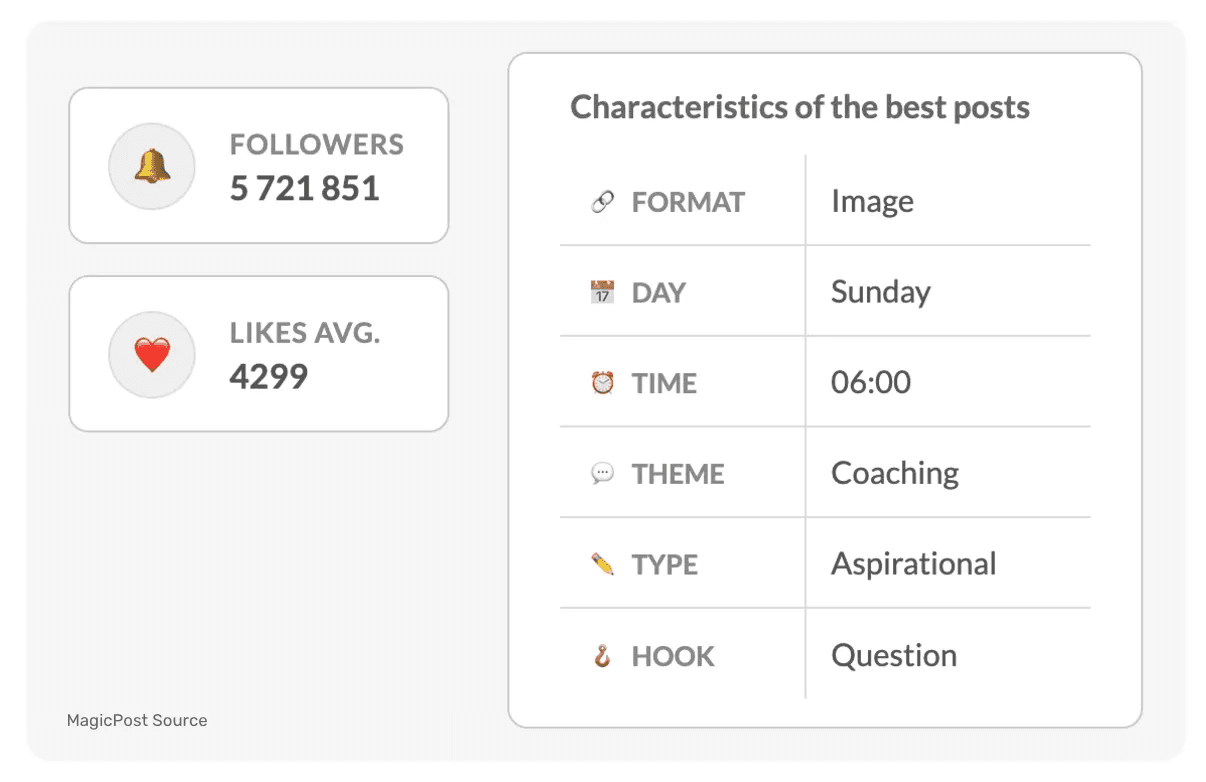Click the Coaching theme value
This screenshot has width=1206, height=782.
(x=895, y=473)
